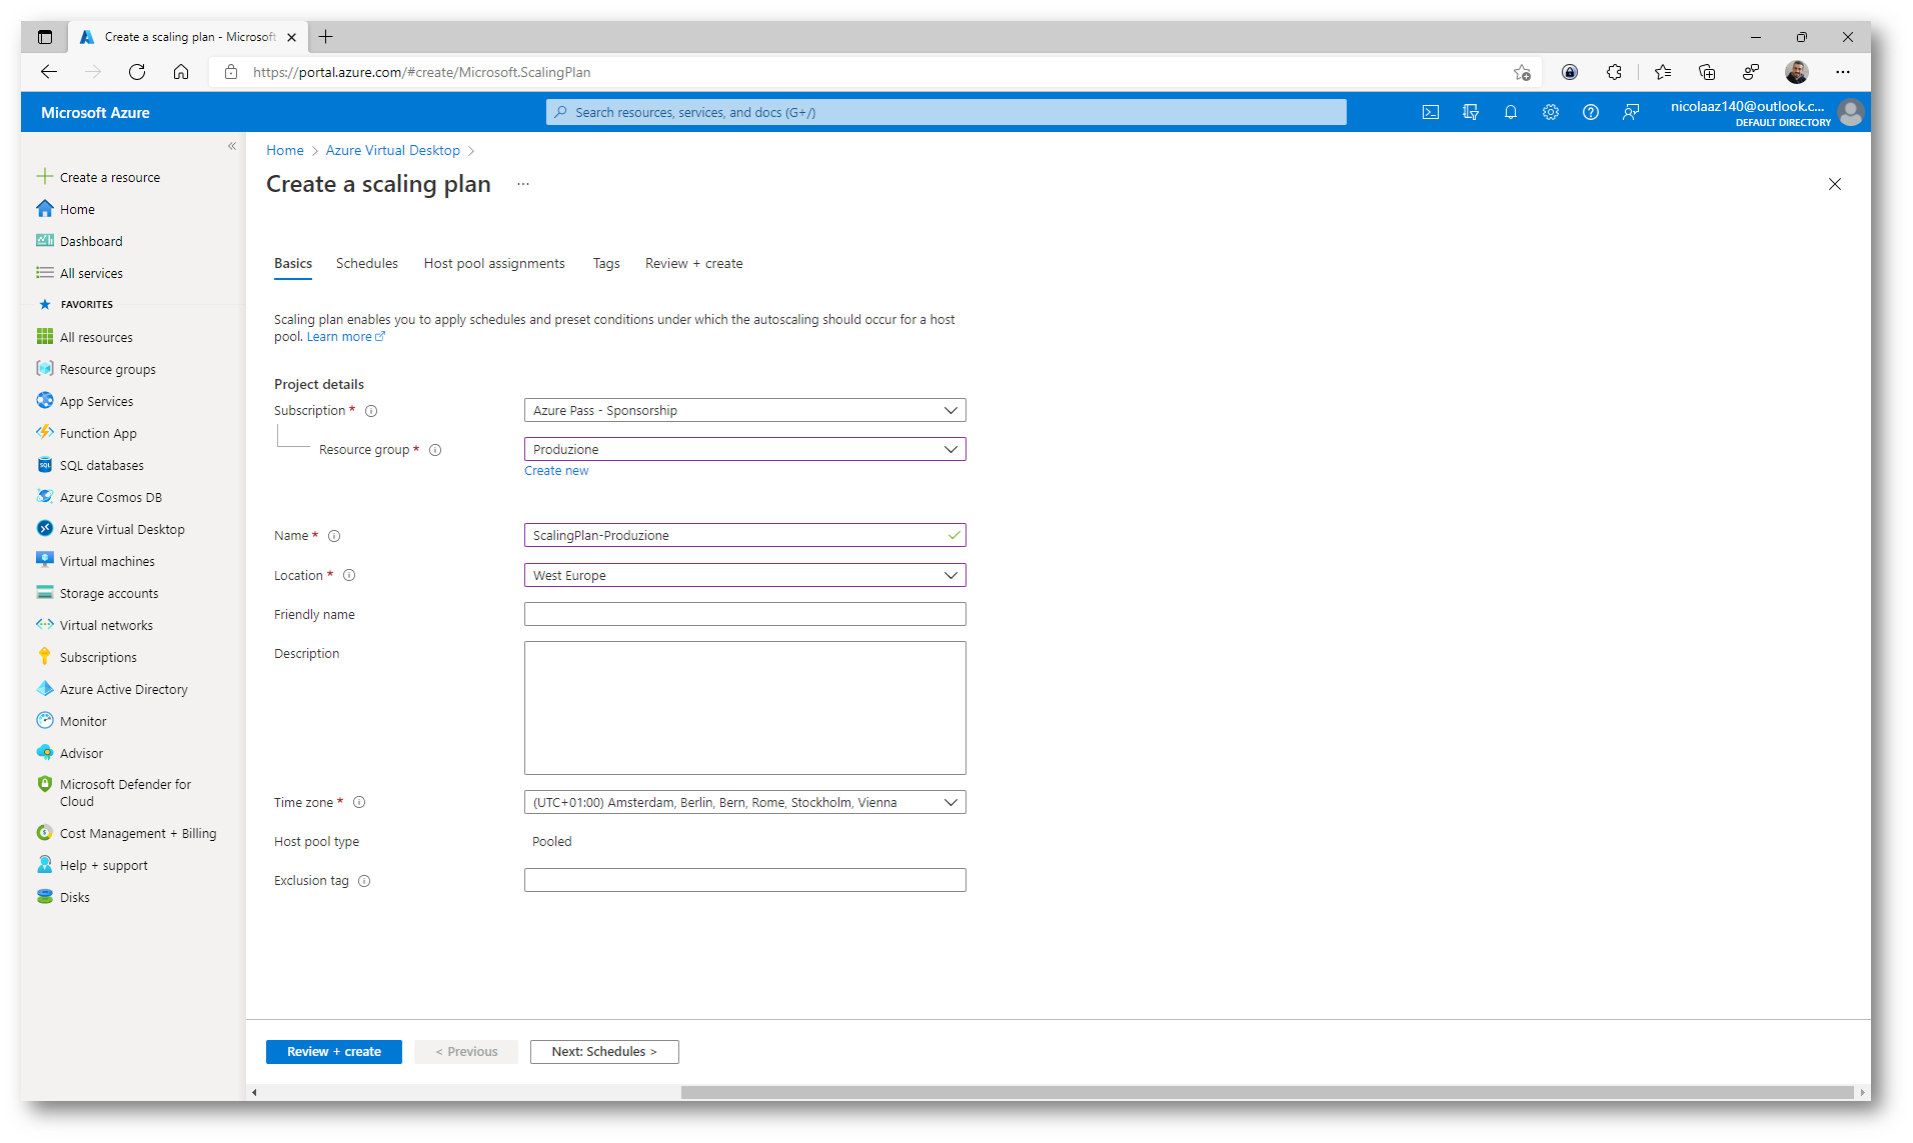
Task: Switch to the Schedules tab
Action: [x=367, y=263]
